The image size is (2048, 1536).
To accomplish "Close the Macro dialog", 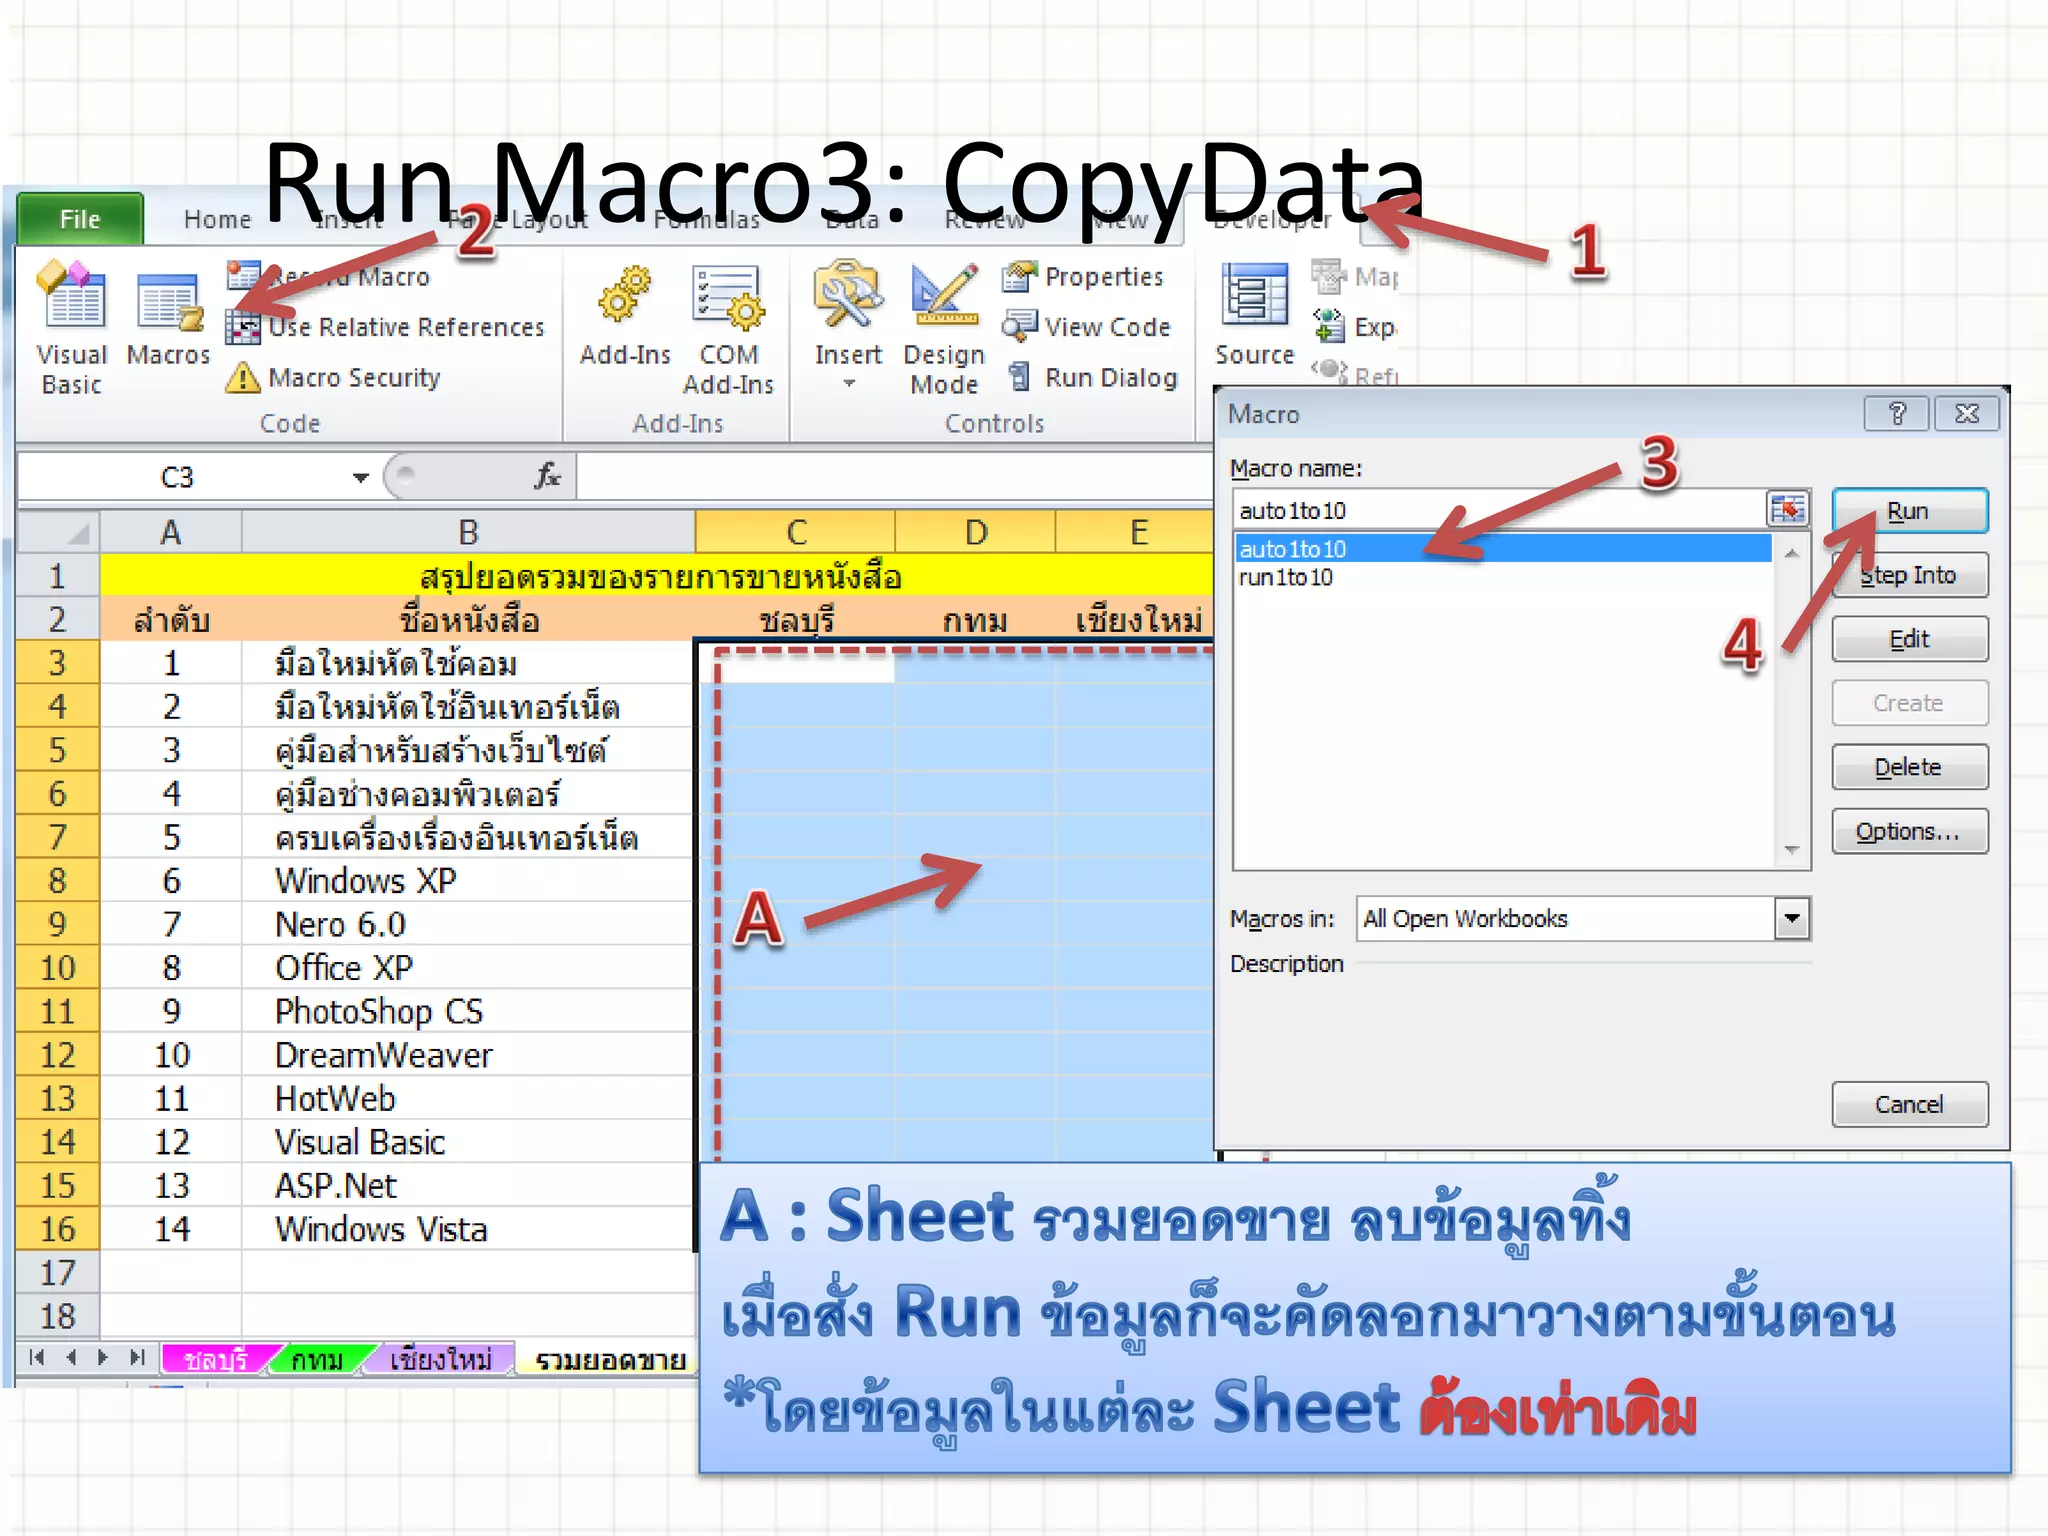I will [1967, 413].
